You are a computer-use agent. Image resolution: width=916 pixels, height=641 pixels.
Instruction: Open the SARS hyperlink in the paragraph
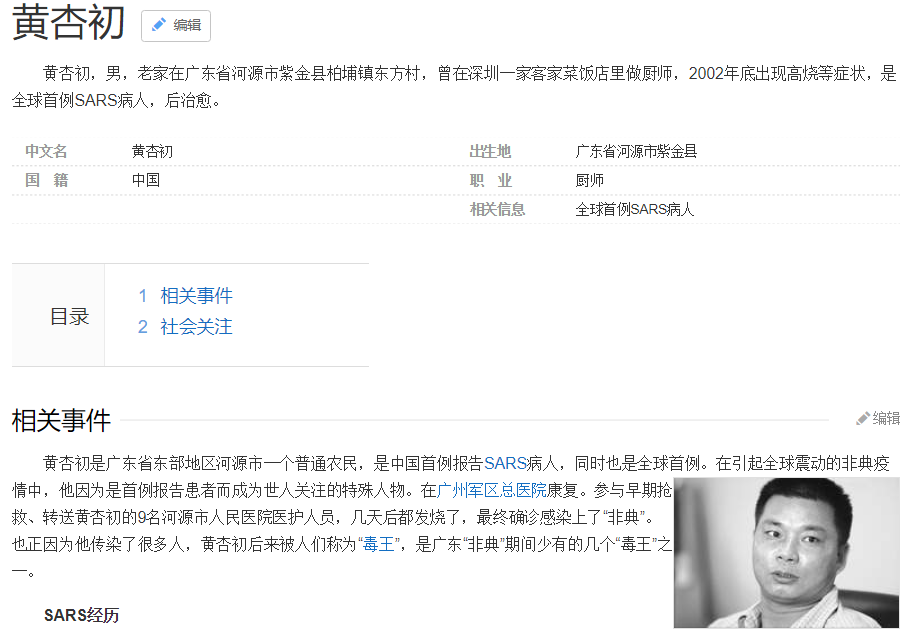point(505,463)
